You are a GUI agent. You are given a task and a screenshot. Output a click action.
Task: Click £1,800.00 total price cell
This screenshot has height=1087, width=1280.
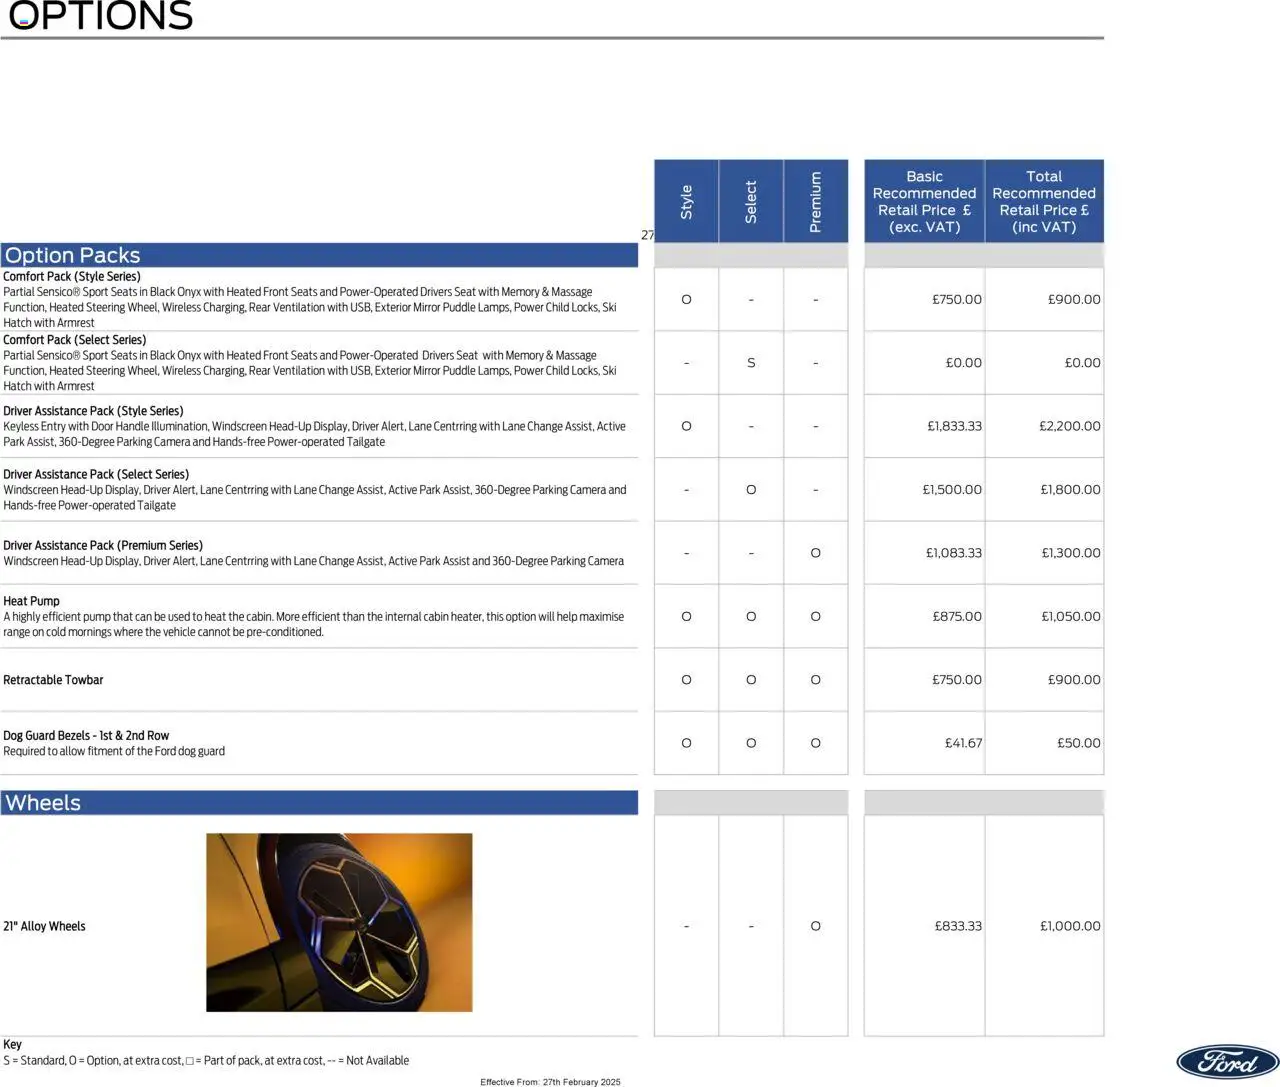coord(1070,490)
